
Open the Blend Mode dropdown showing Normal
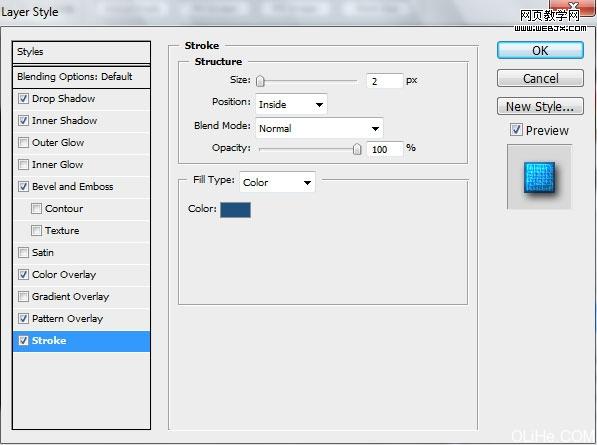pos(319,128)
